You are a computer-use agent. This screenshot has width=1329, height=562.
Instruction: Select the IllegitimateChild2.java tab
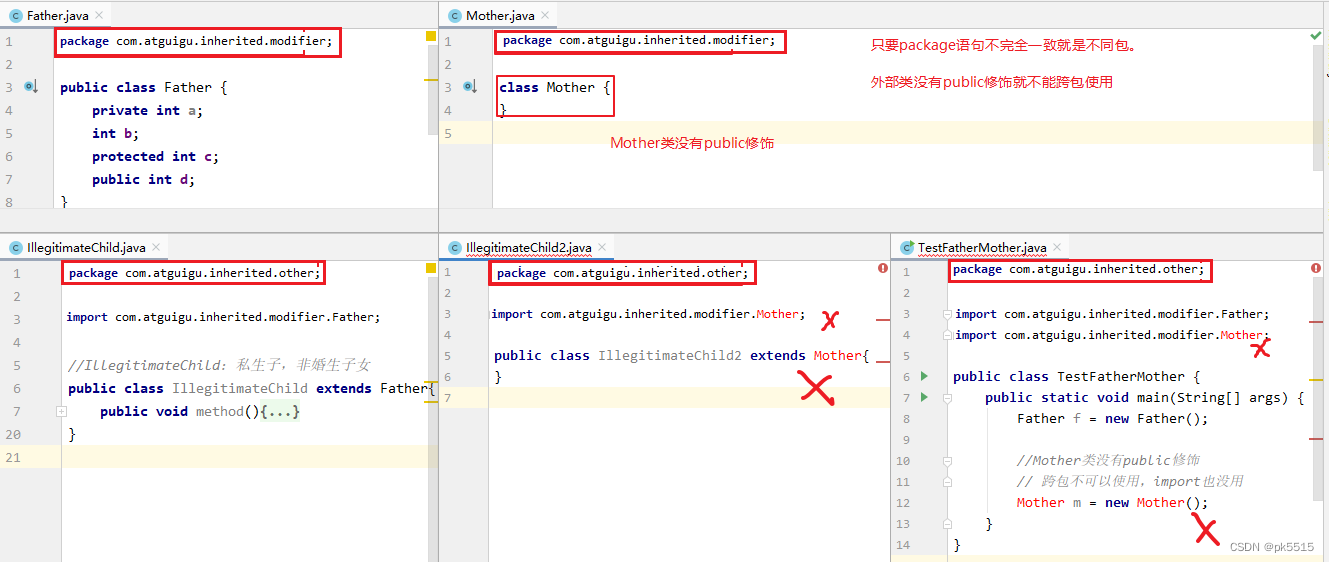pyautogui.click(x=528, y=248)
